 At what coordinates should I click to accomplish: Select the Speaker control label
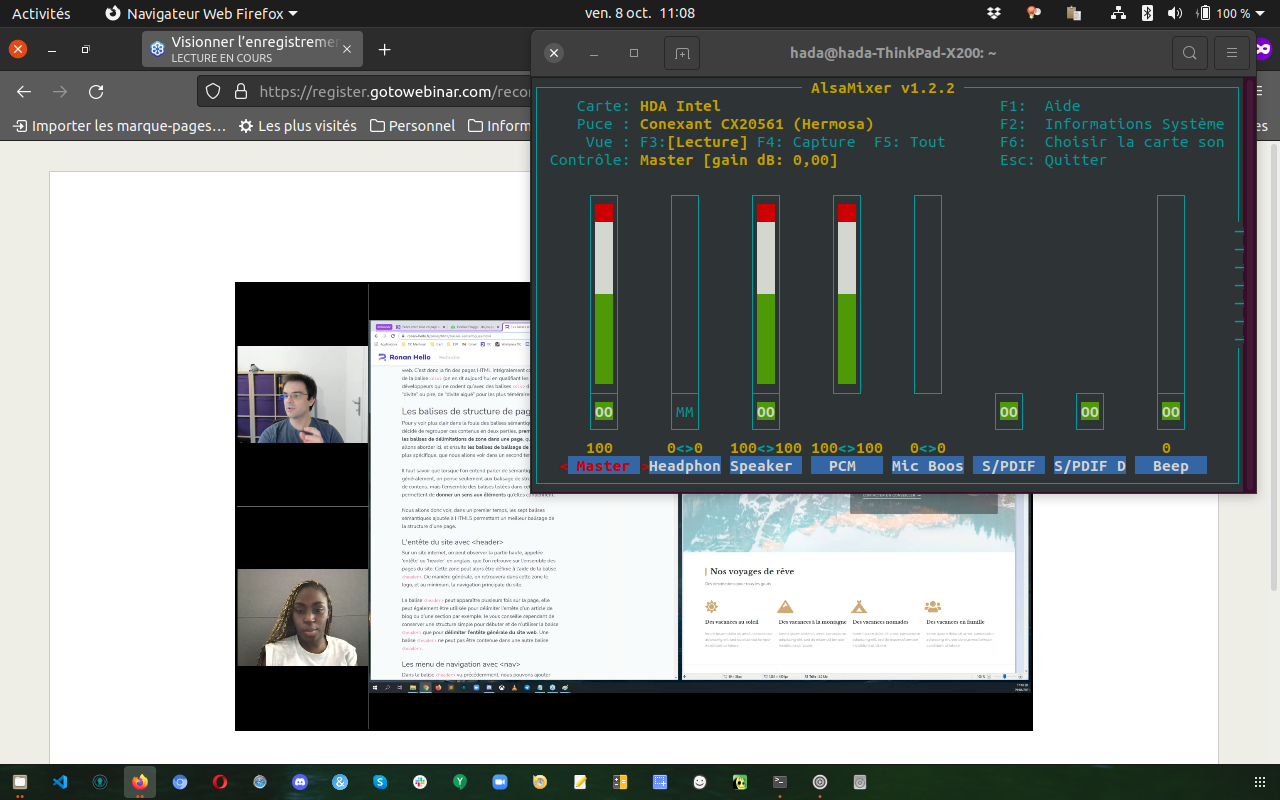[765, 466]
